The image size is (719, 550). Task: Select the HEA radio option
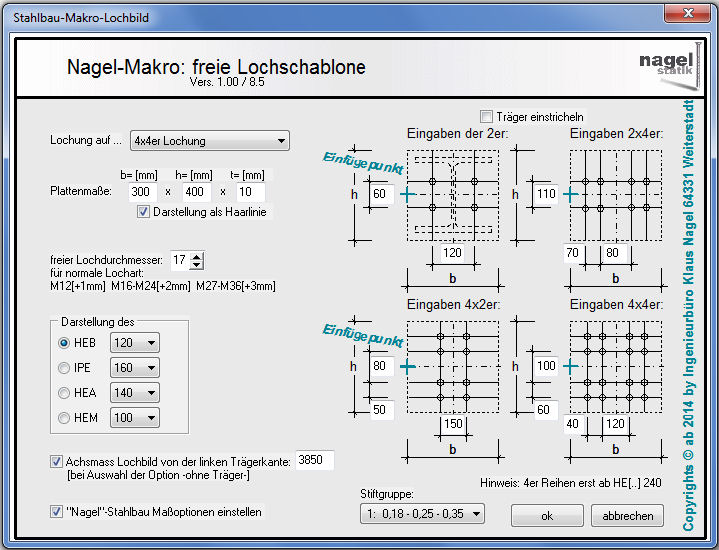click(x=65, y=393)
